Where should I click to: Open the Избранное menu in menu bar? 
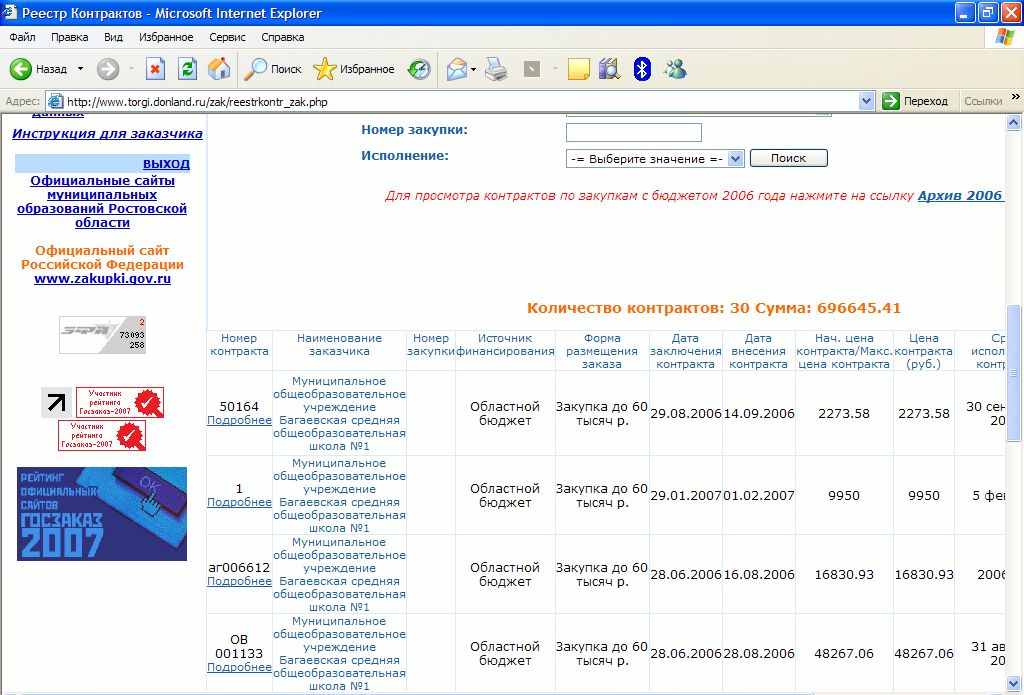pyautogui.click(x=166, y=37)
